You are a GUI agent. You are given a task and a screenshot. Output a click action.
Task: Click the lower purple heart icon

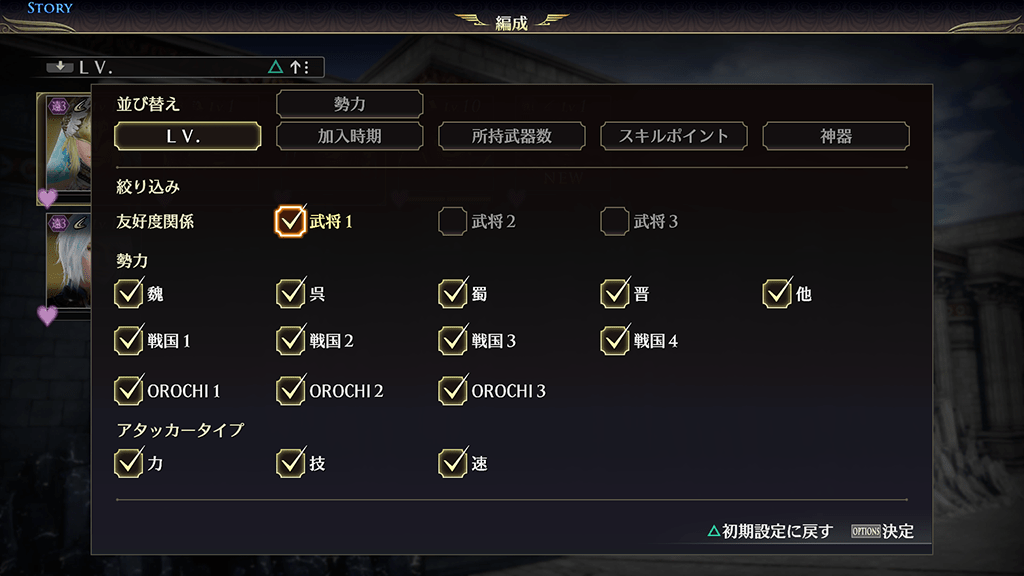click(x=47, y=316)
